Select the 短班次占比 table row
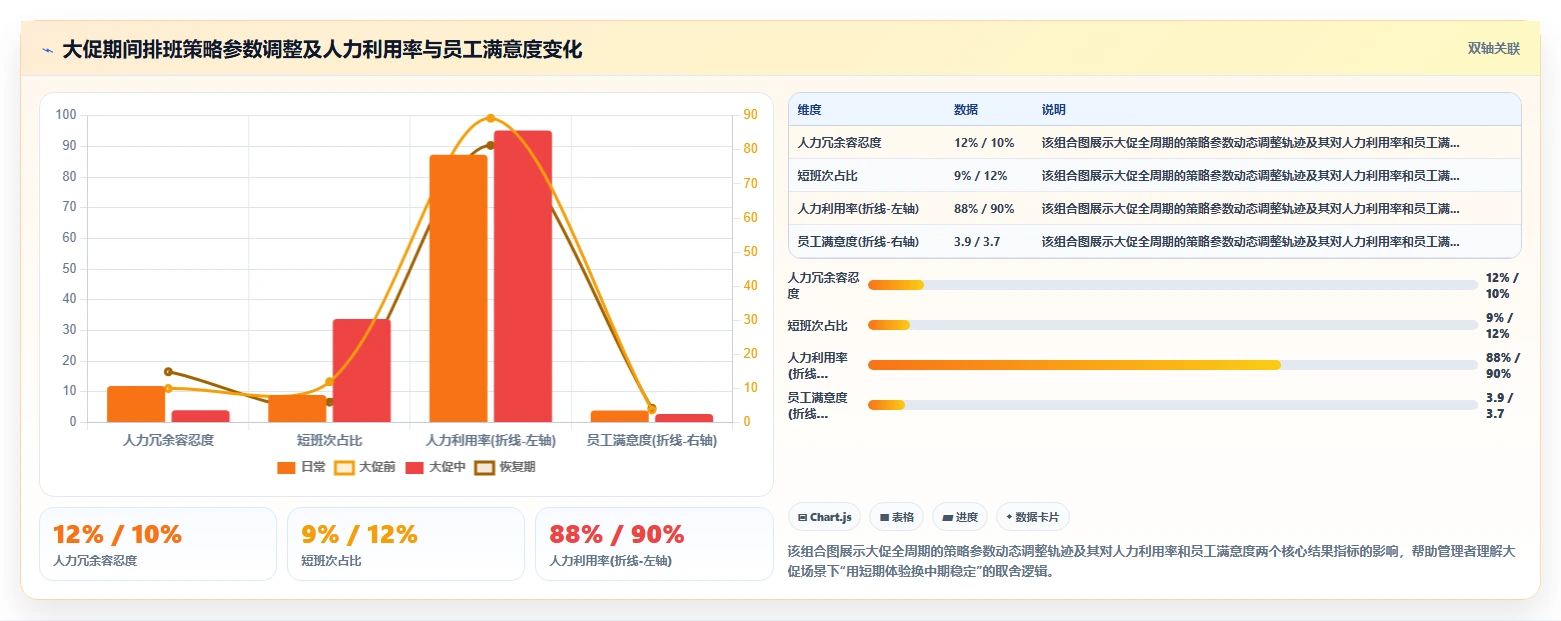The image size is (1561, 621). 1155,176
